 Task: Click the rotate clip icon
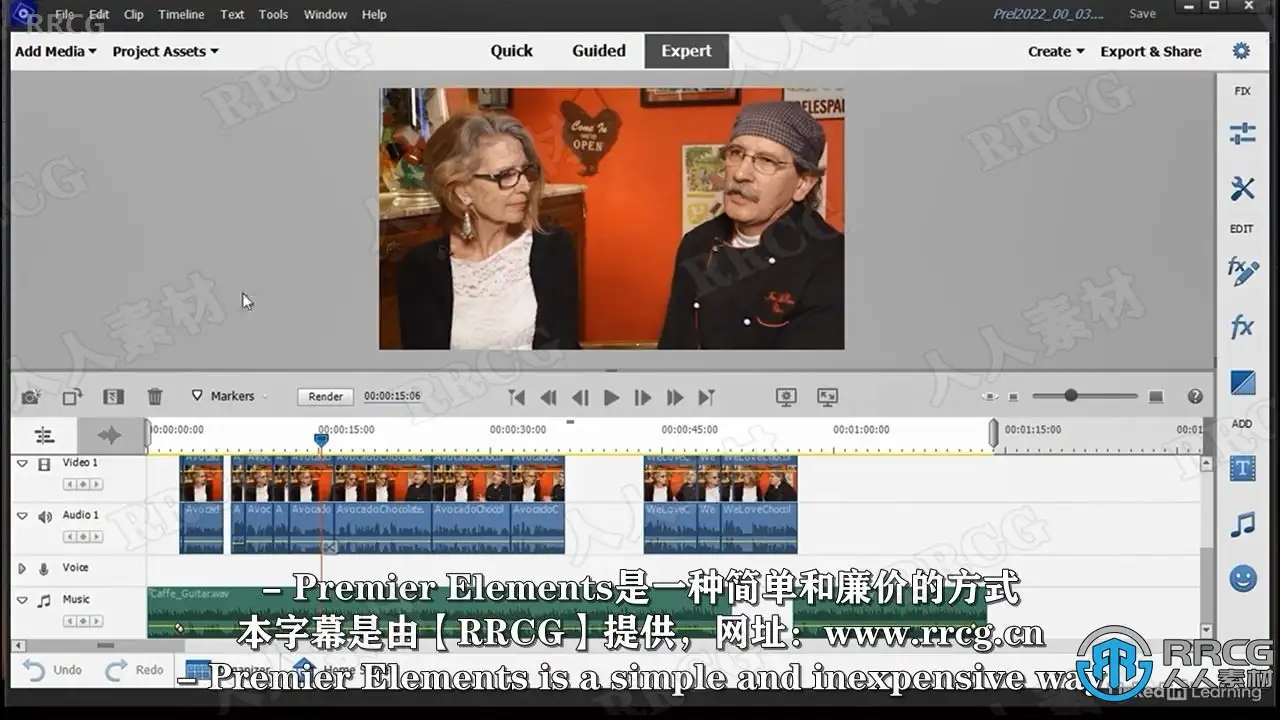click(72, 397)
